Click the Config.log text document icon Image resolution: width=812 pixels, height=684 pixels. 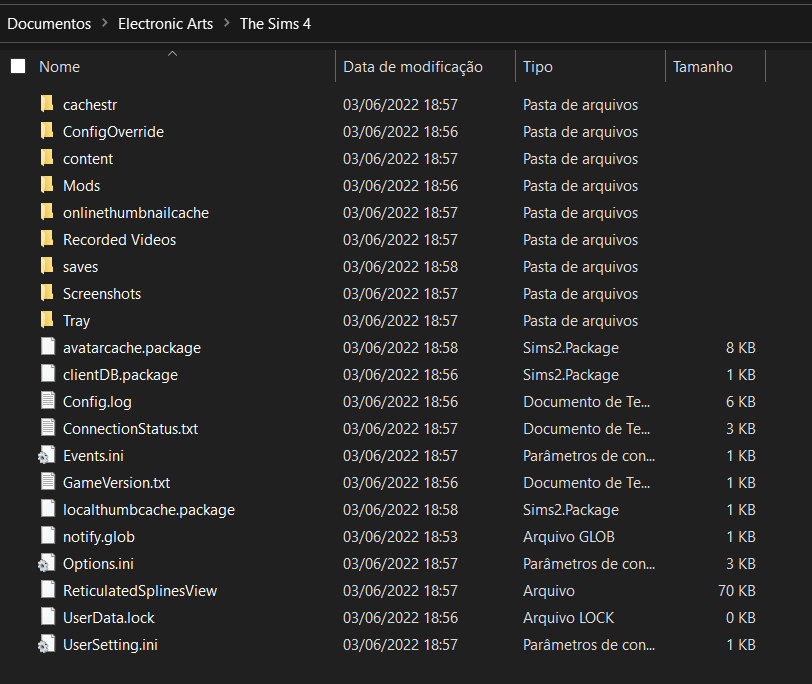pyautogui.click(x=47, y=401)
